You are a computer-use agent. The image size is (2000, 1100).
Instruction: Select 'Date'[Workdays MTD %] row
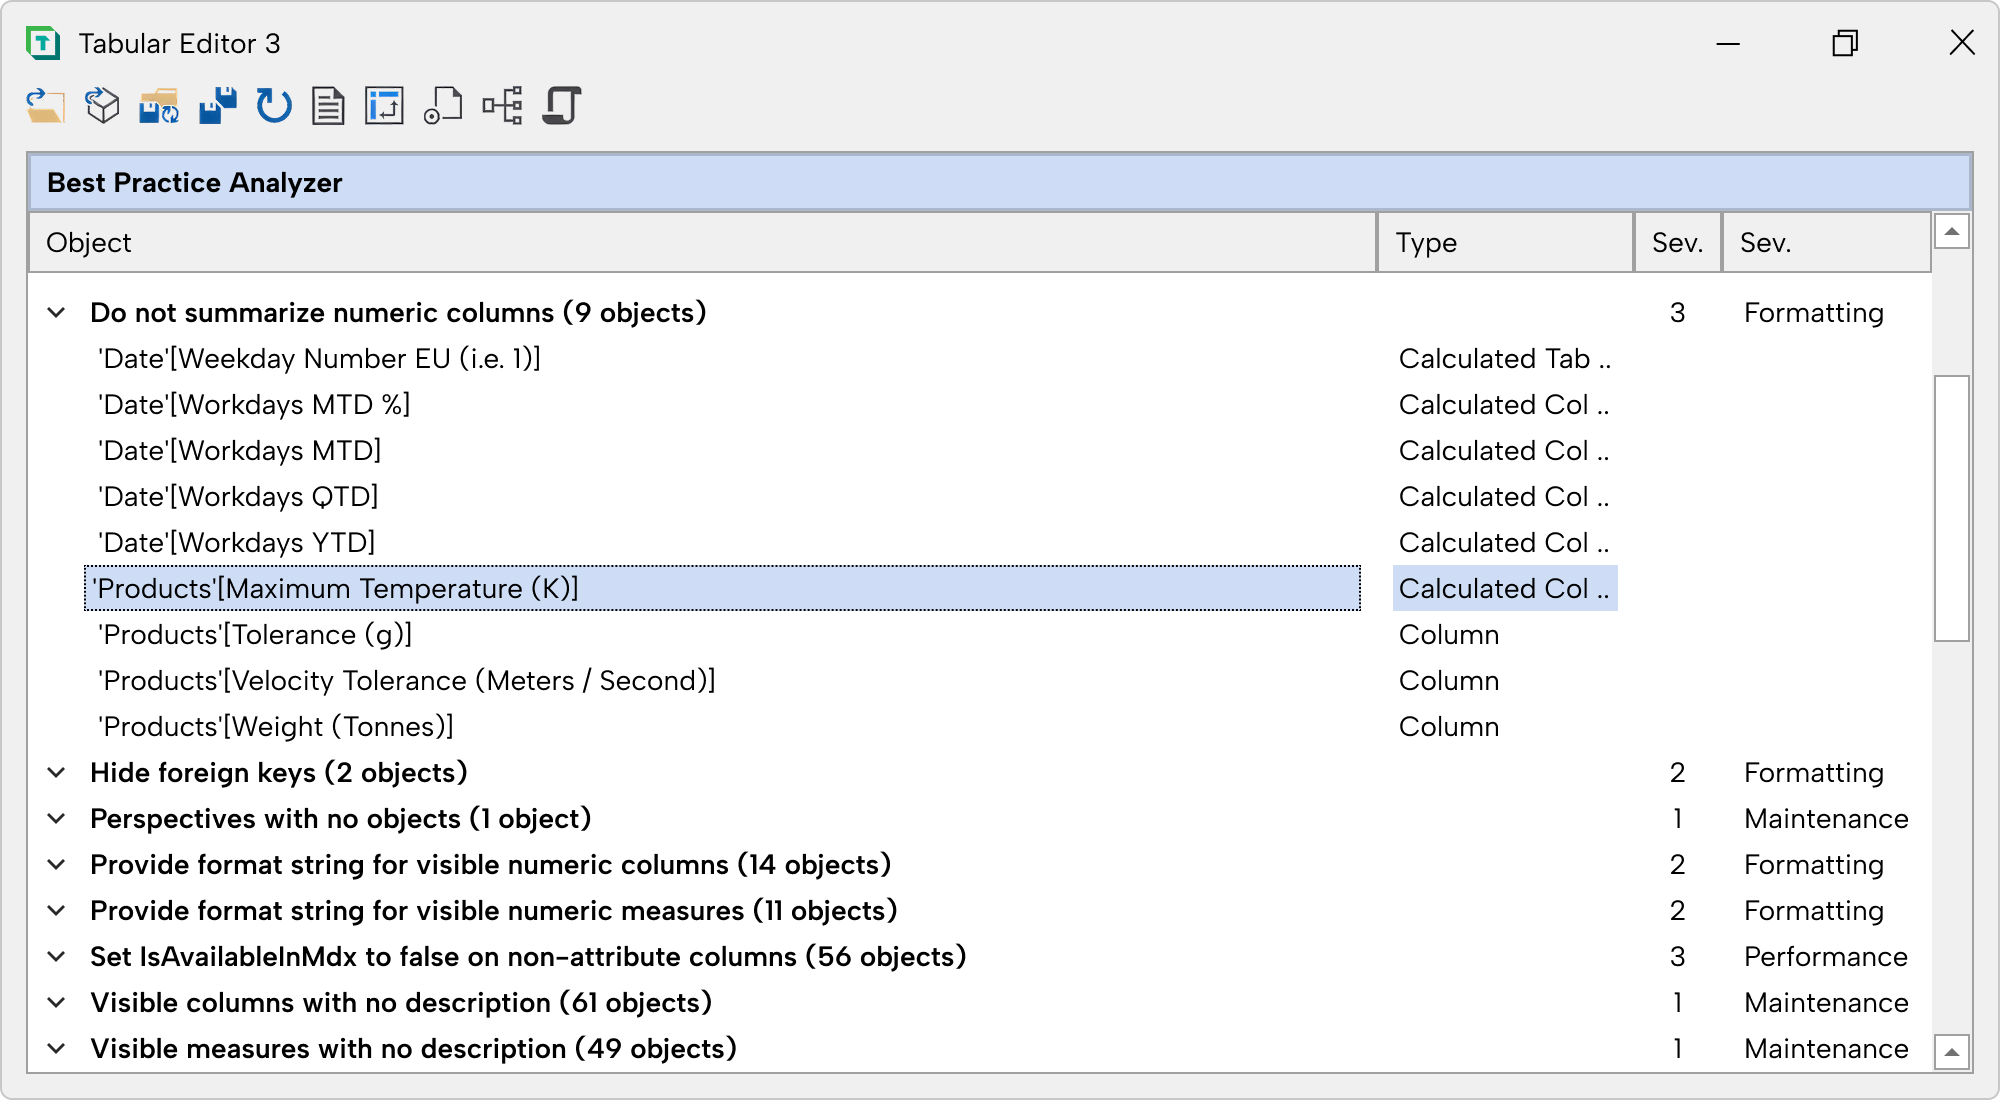tap(723, 405)
